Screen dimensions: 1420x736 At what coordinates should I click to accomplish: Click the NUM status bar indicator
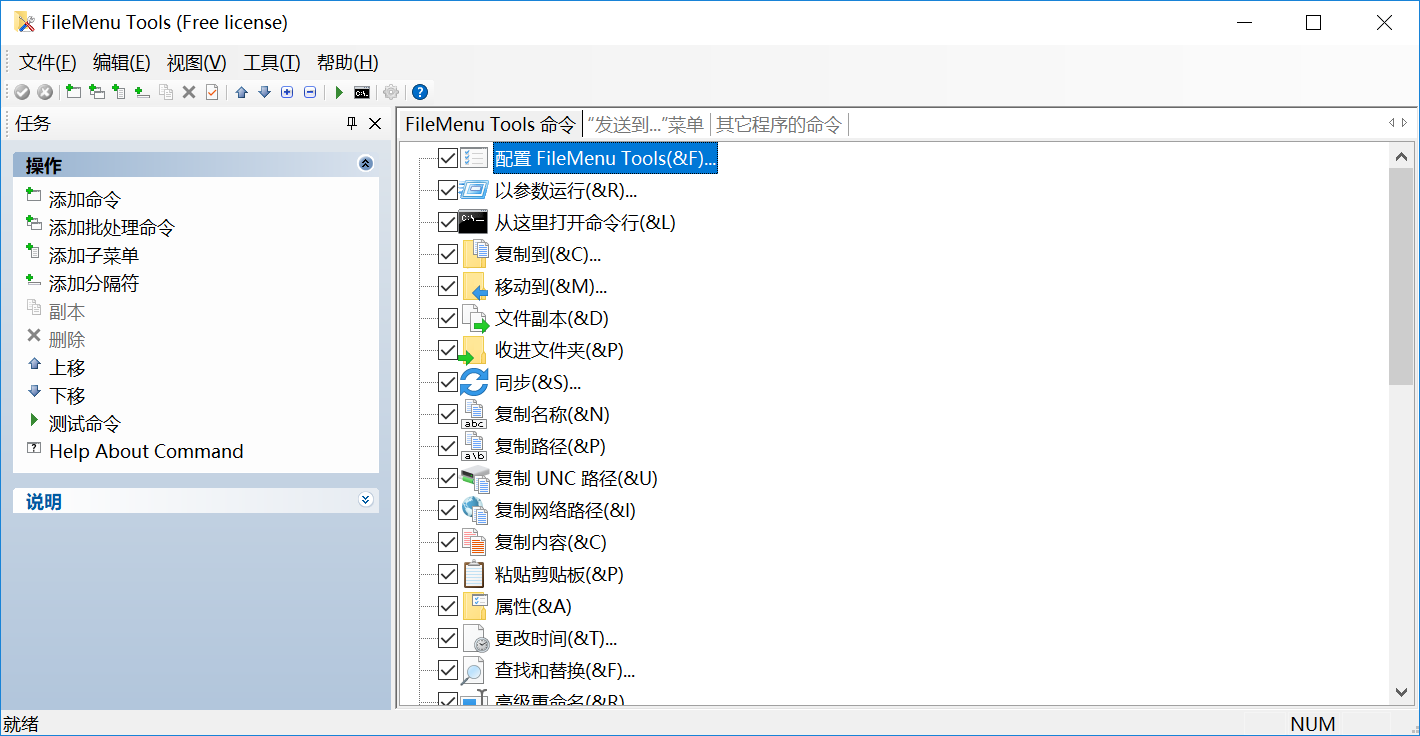click(x=1313, y=724)
